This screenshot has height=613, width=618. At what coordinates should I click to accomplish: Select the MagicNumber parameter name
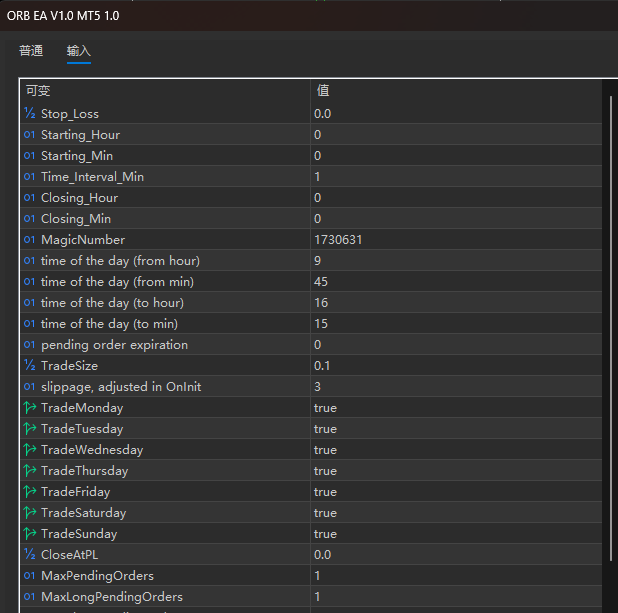coord(83,240)
